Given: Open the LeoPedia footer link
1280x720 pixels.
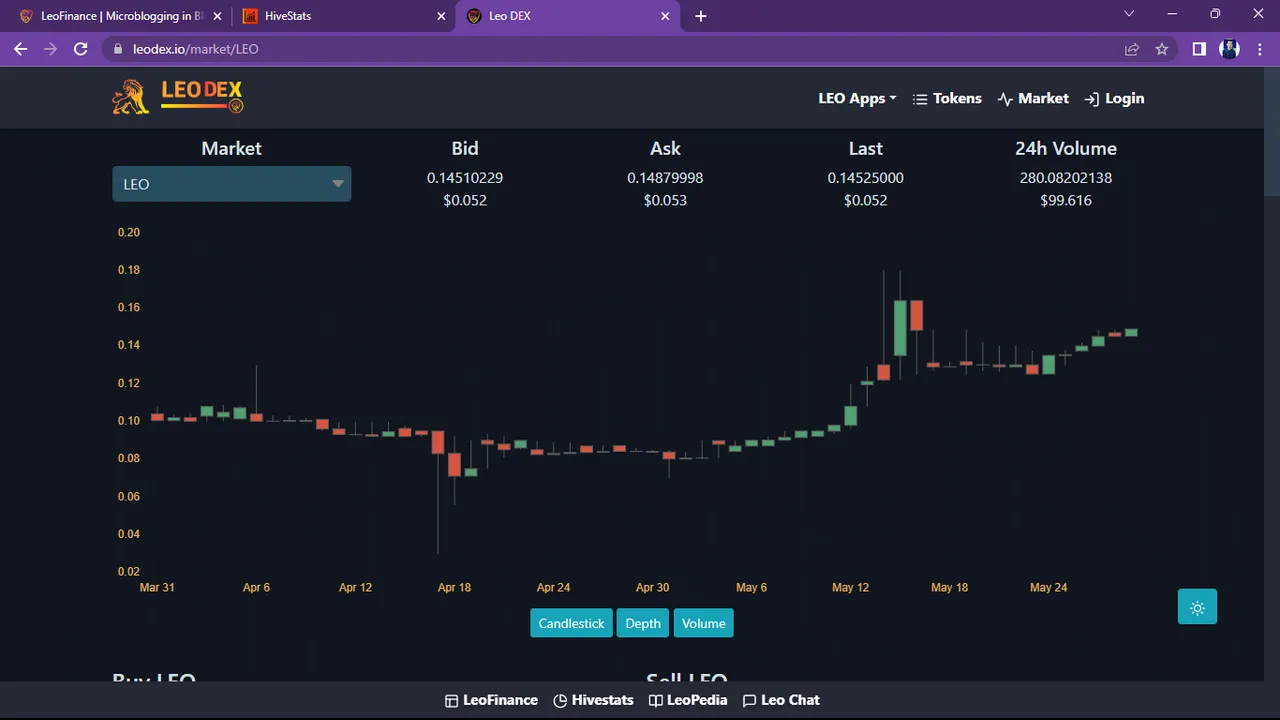Looking at the screenshot, I should [688, 700].
